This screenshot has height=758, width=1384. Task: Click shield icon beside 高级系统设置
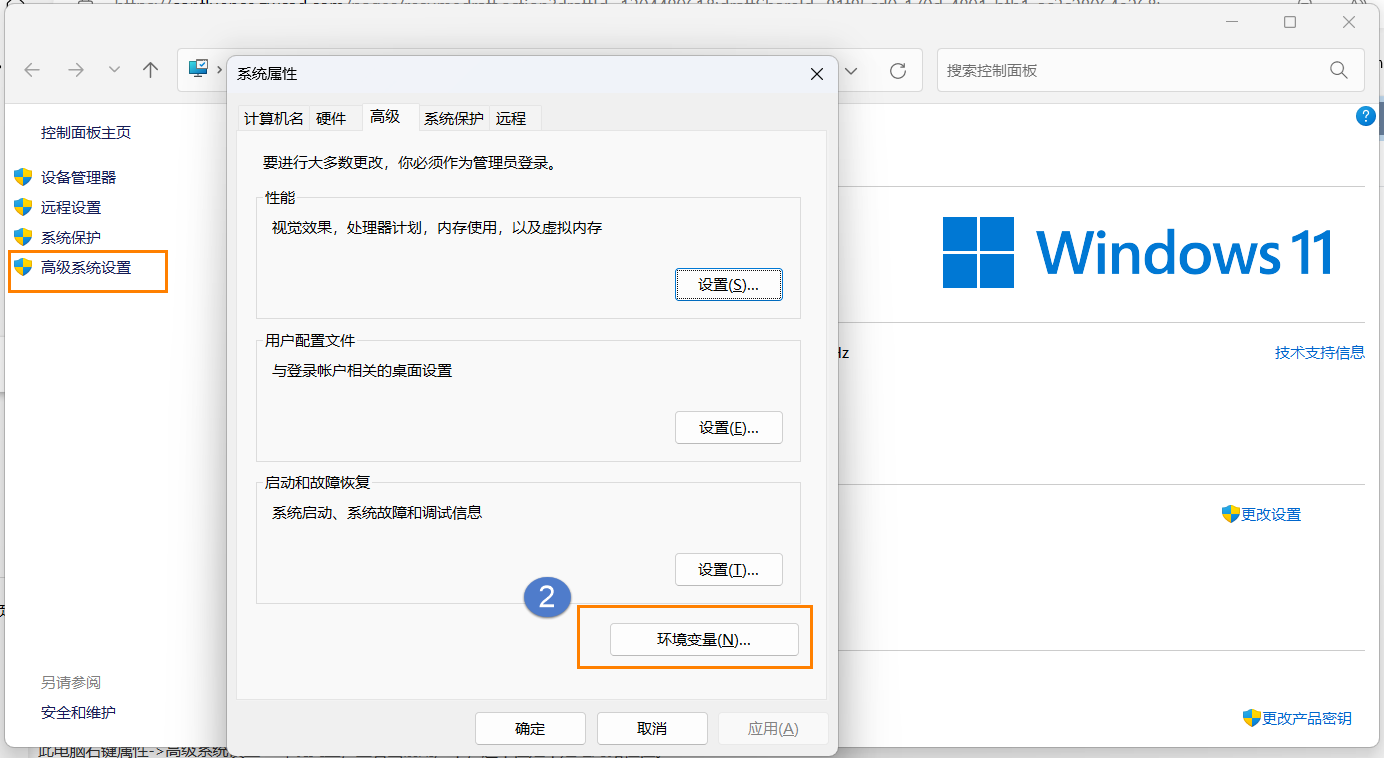[23, 267]
